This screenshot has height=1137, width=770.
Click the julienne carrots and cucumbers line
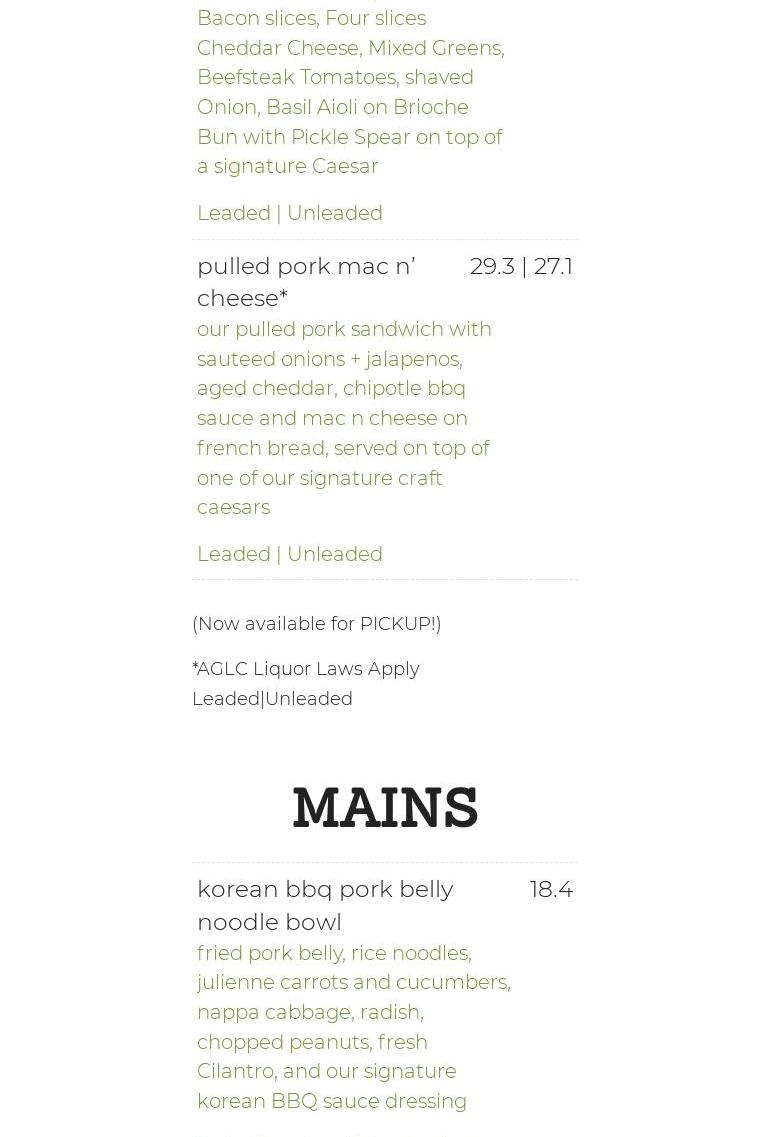354,983
